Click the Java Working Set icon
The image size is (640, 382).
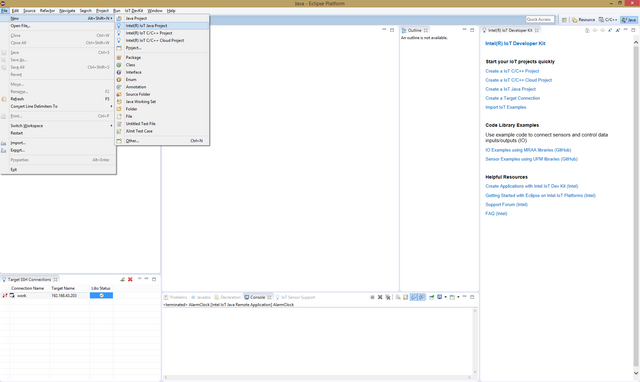tap(119, 102)
